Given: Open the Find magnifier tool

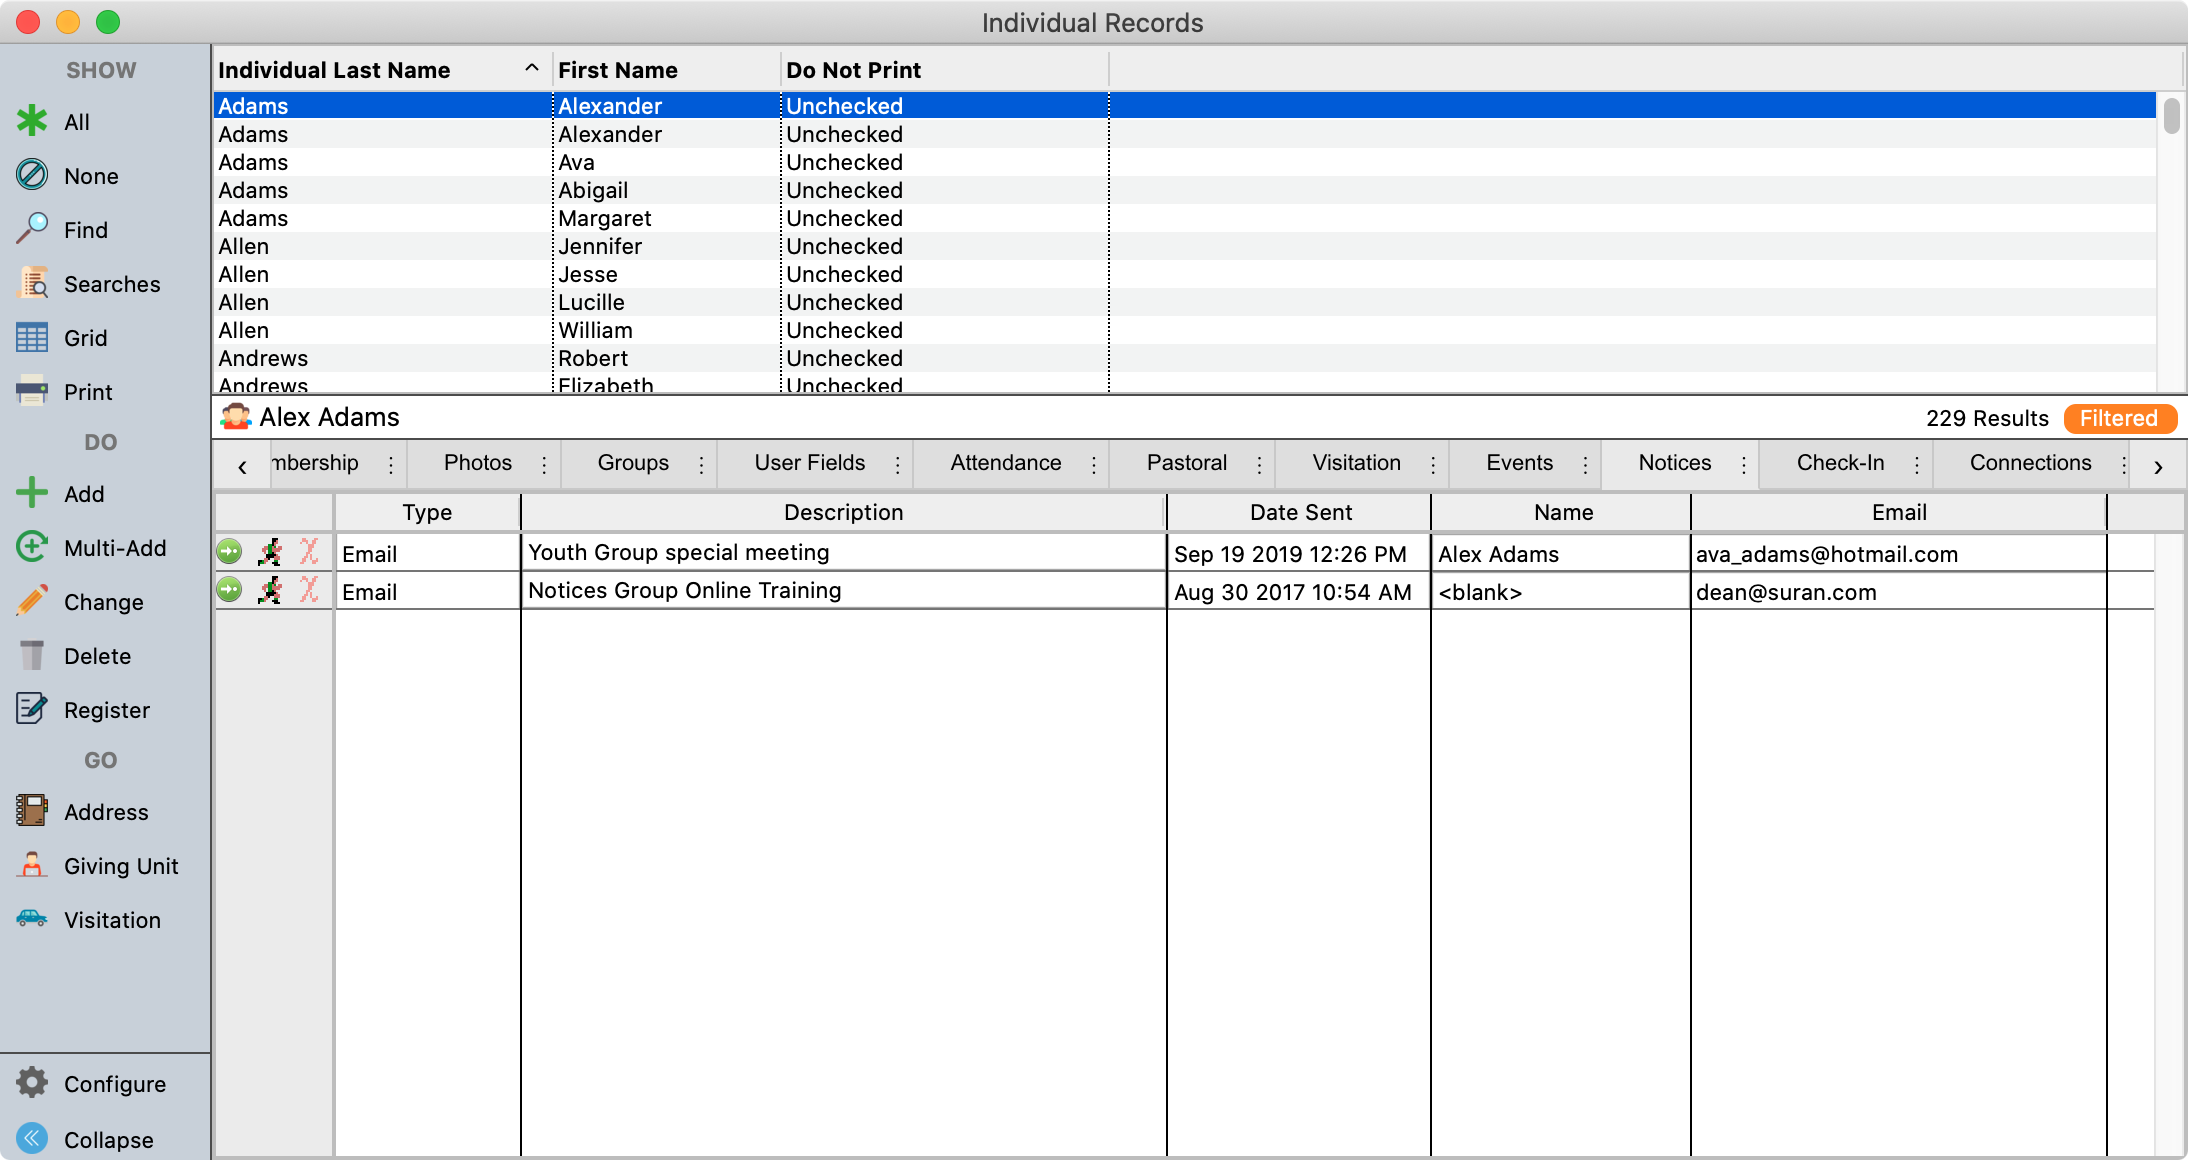Looking at the screenshot, I should point(32,229).
